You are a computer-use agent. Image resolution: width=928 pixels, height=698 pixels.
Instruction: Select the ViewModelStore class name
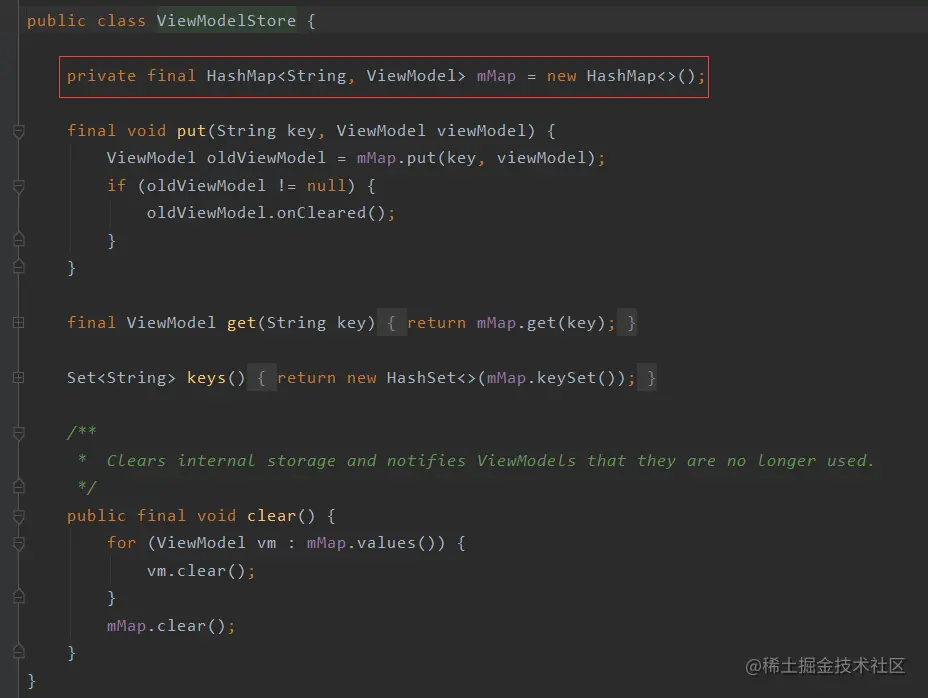click(226, 20)
